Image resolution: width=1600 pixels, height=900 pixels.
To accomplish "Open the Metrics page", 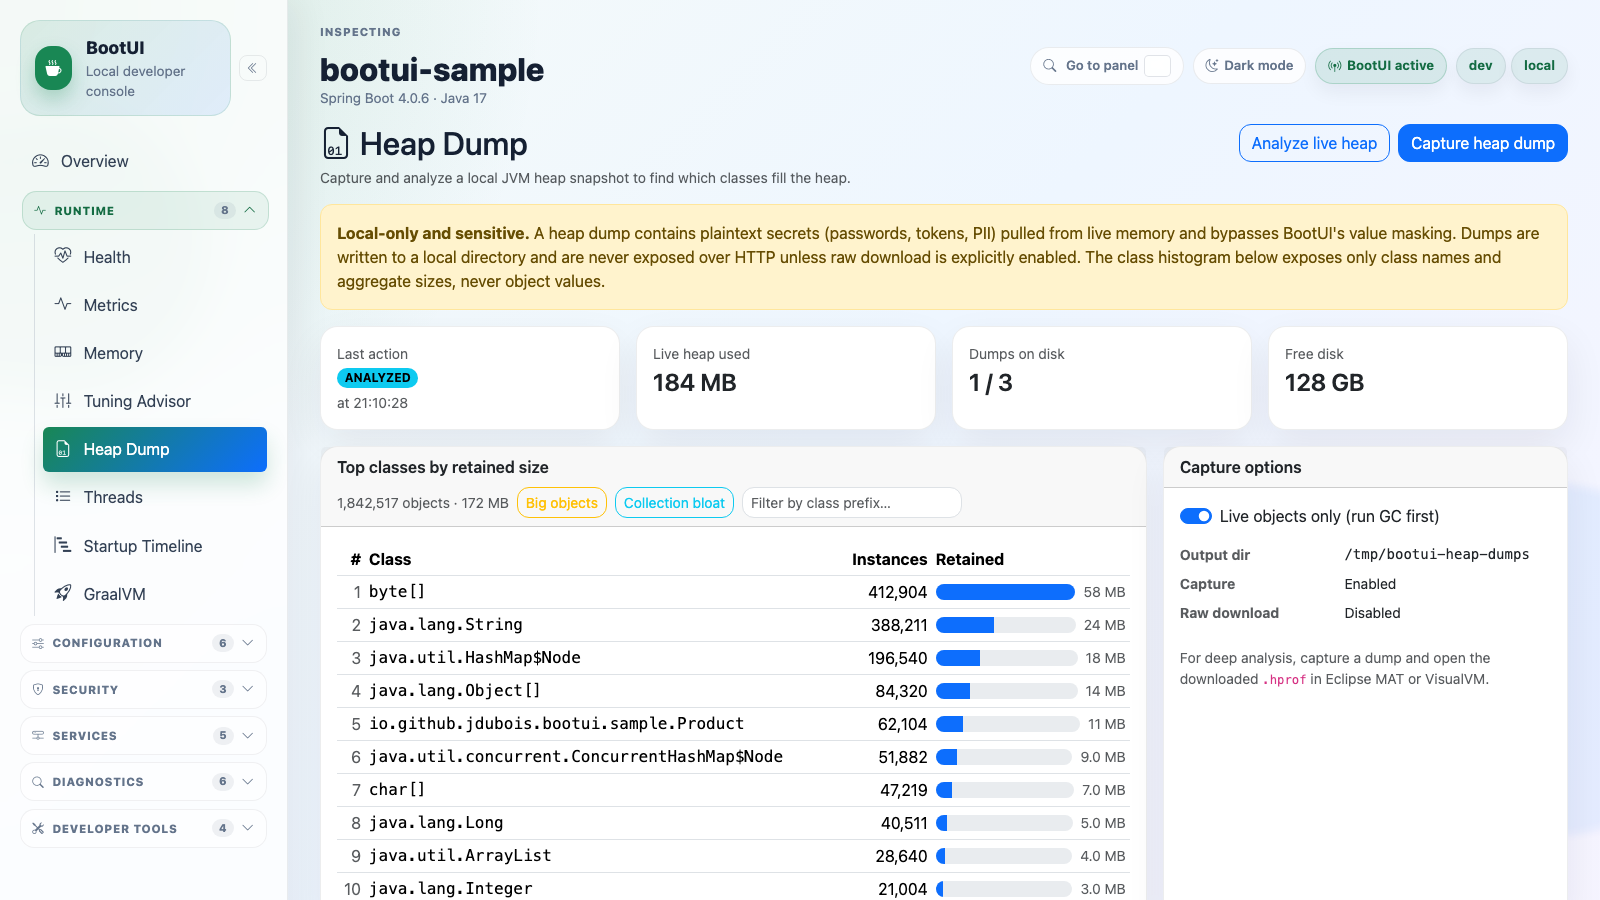I will 155,305.
